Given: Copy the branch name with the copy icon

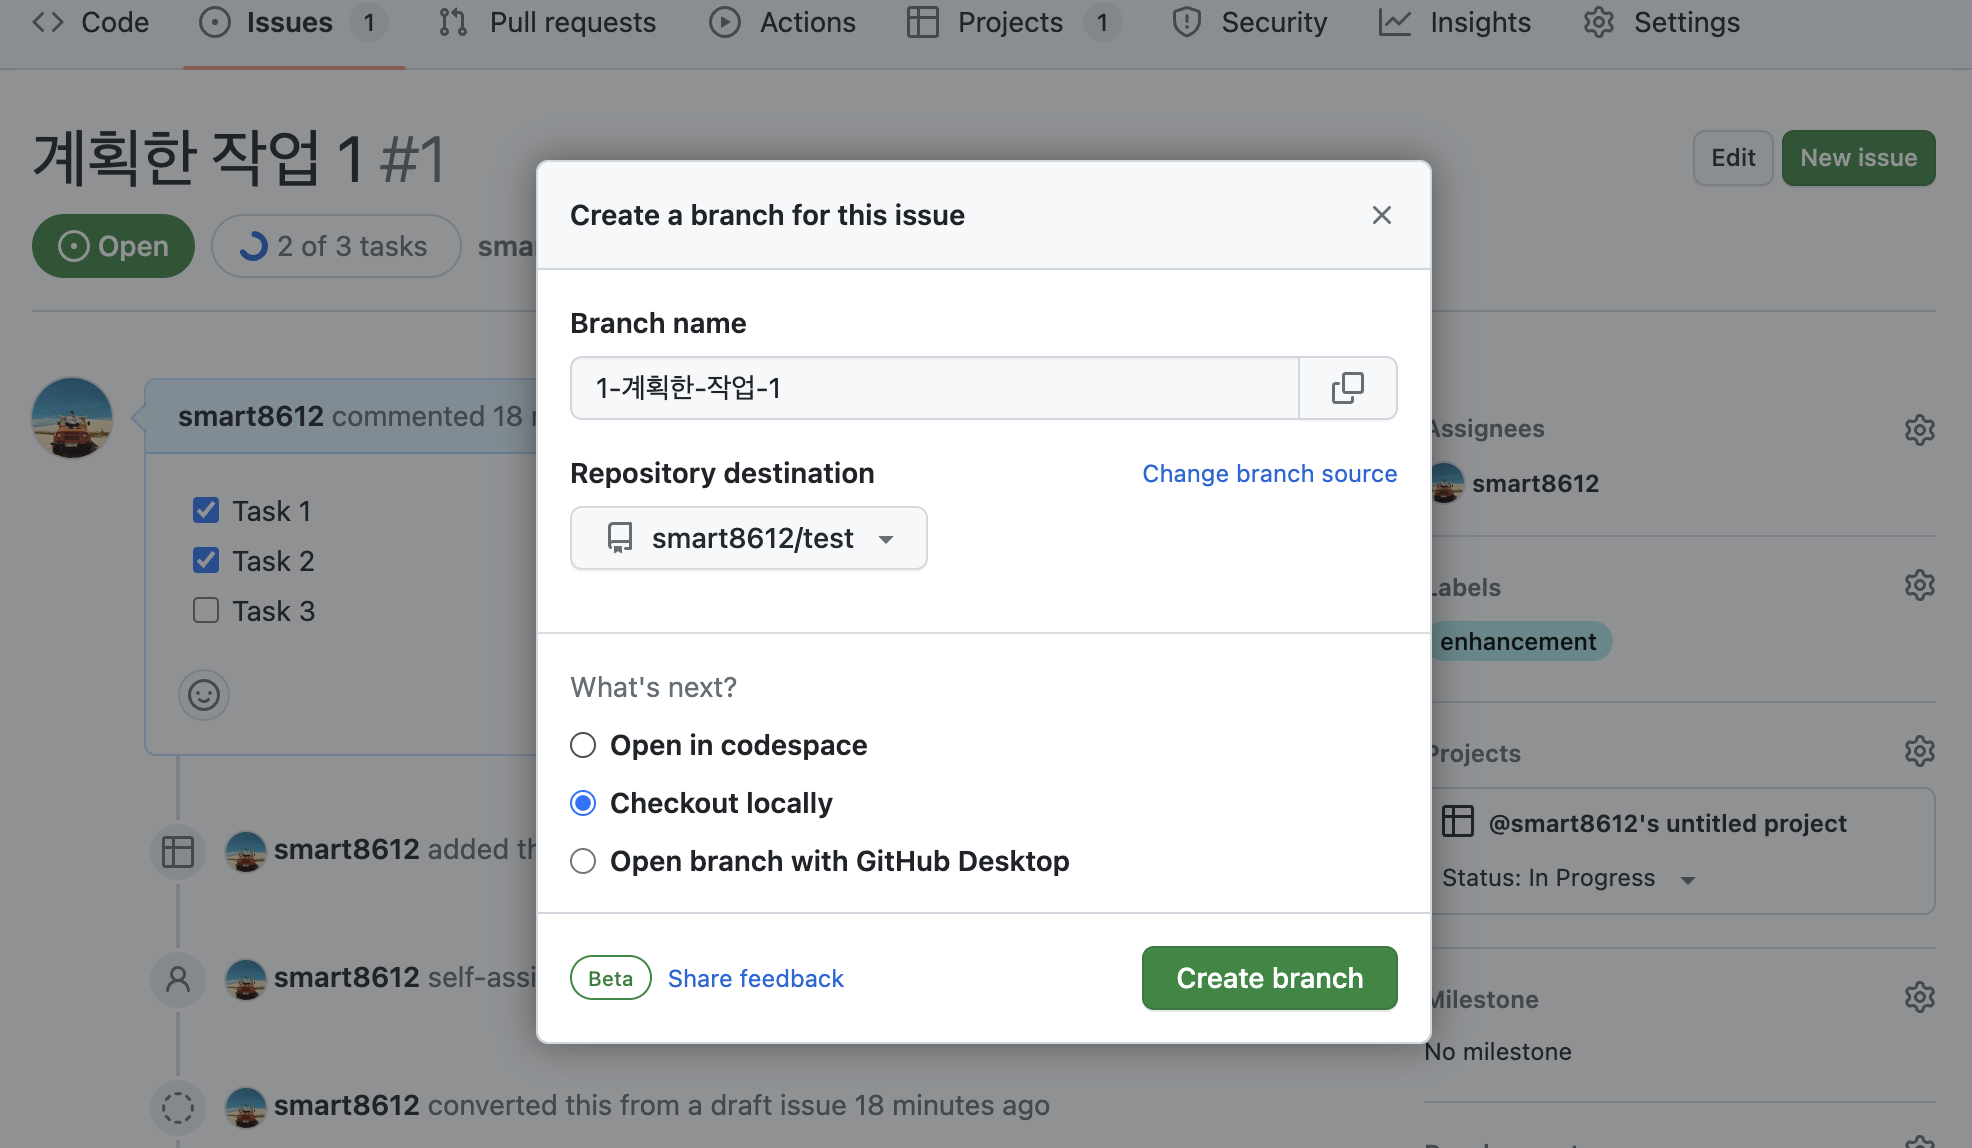Looking at the screenshot, I should pos(1347,388).
